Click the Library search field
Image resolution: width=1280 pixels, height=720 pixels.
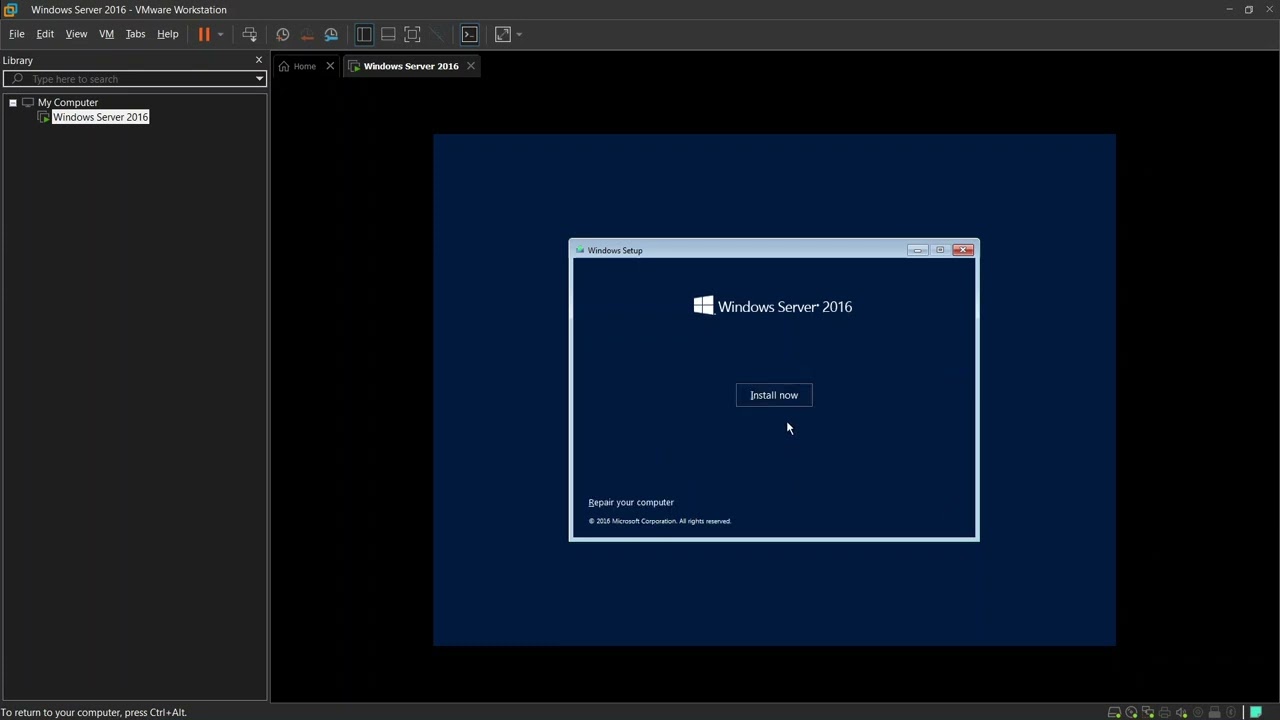click(x=135, y=79)
